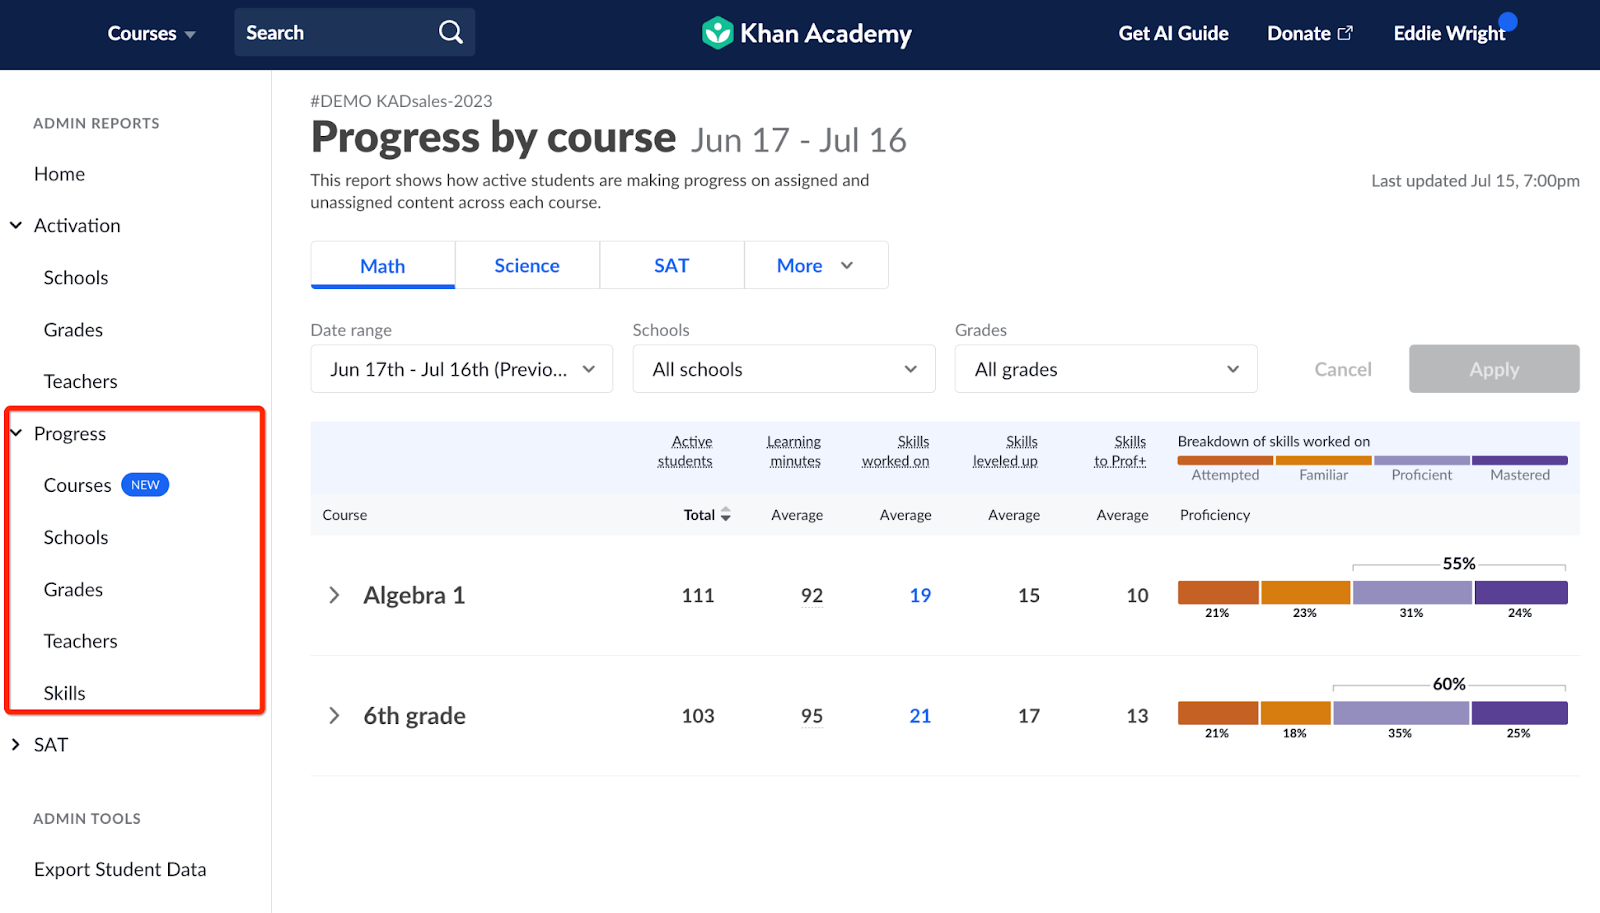Click 6th grade learning minutes value 95
1600x913 pixels.
812,716
